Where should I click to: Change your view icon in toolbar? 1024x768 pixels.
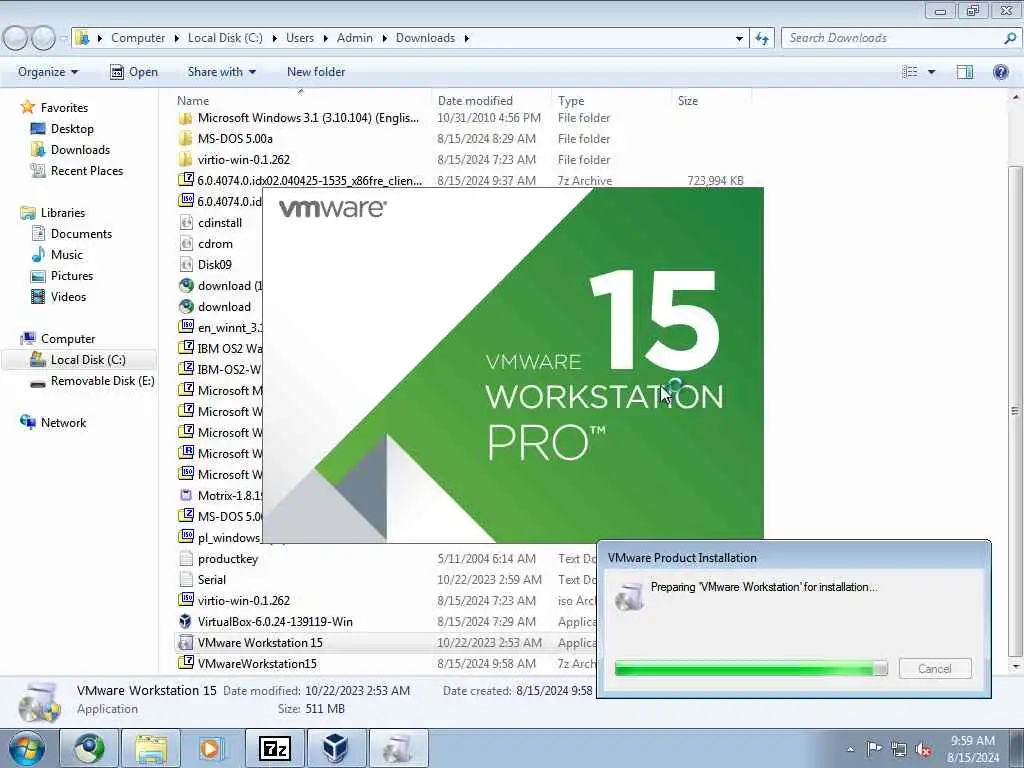coord(910,72)
